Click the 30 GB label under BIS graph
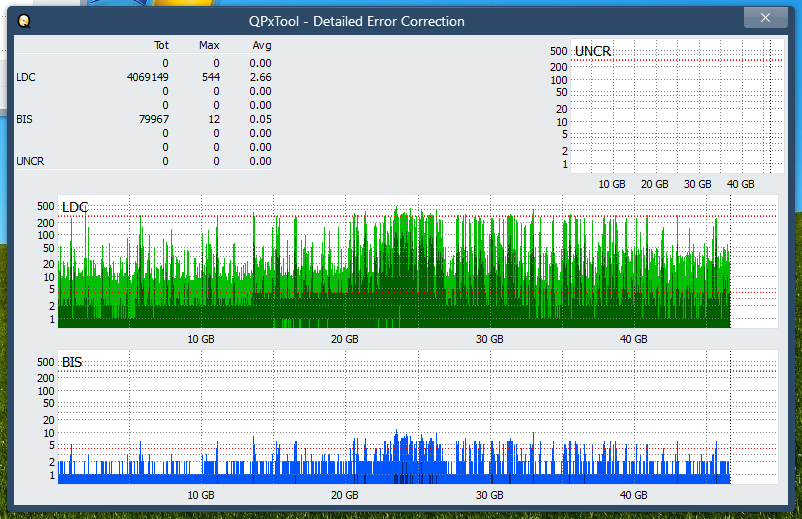 [x=489, y=495]
